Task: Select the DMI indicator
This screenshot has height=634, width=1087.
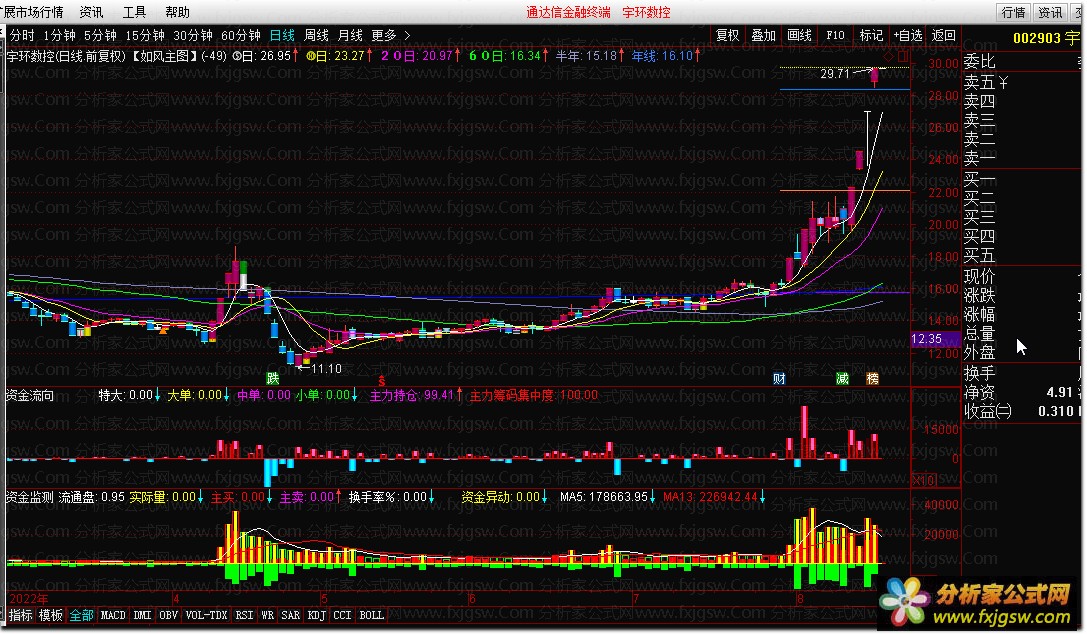Action: [x=142, y=615]
